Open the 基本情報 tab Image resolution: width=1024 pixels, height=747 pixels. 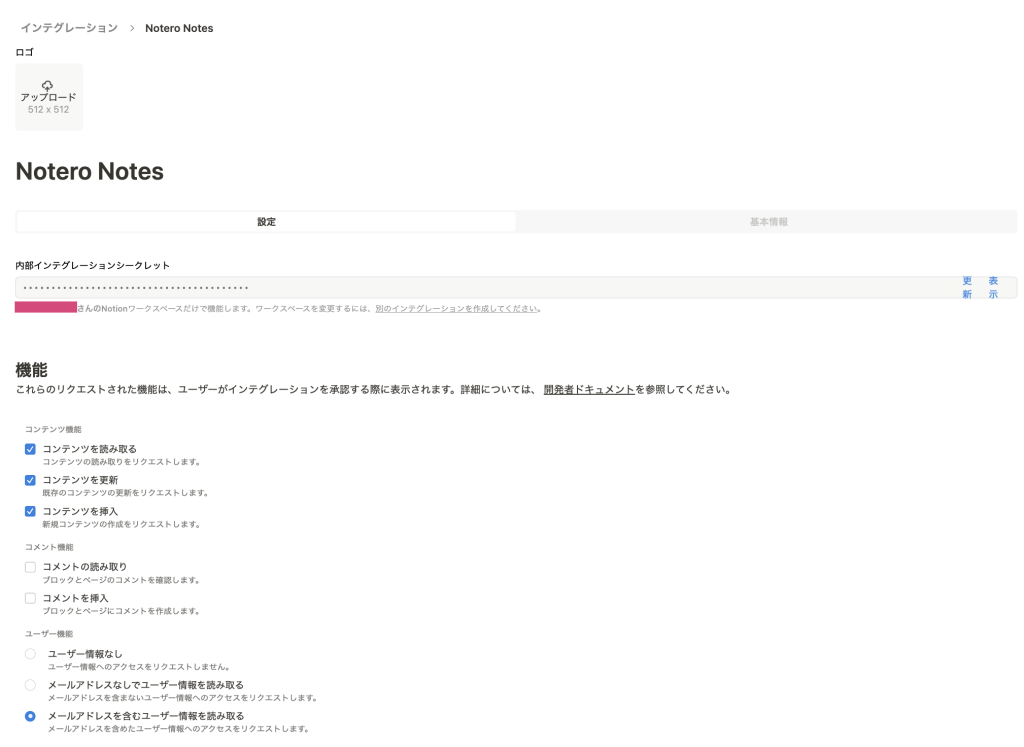coord(768,222)
